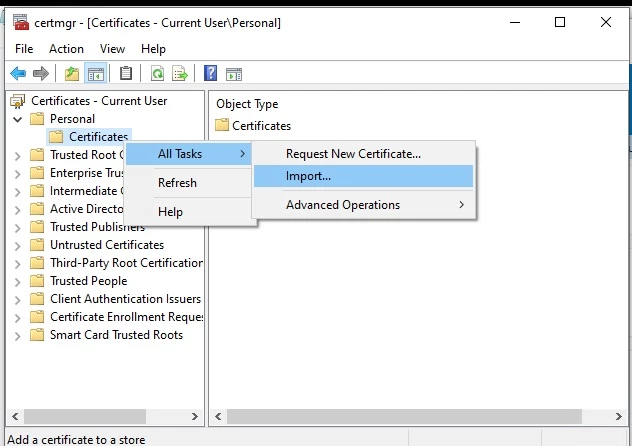Click left arrow of details pane scrollbar
Image resolution: width=632 pixels, height=446 pixels.
218,416
